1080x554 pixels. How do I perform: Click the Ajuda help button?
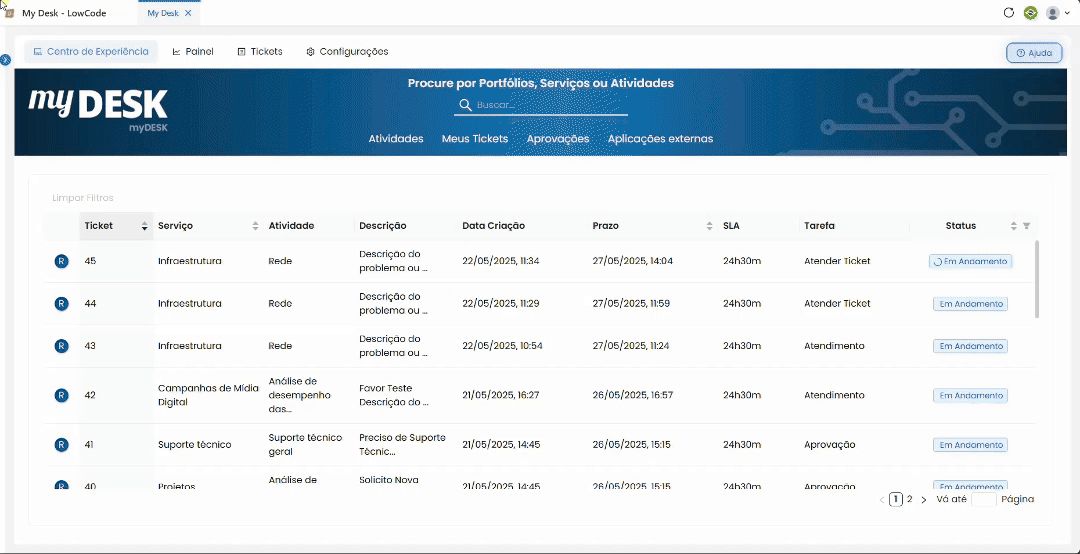click(1034, 52)
